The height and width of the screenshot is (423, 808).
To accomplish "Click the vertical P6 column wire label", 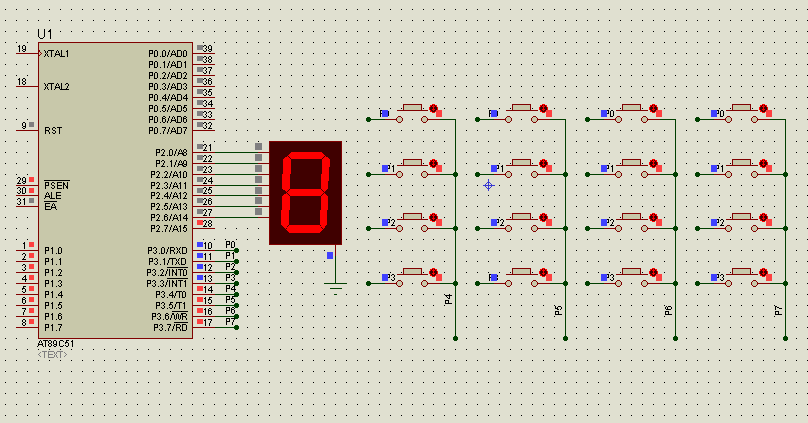I will click(668, 311).
